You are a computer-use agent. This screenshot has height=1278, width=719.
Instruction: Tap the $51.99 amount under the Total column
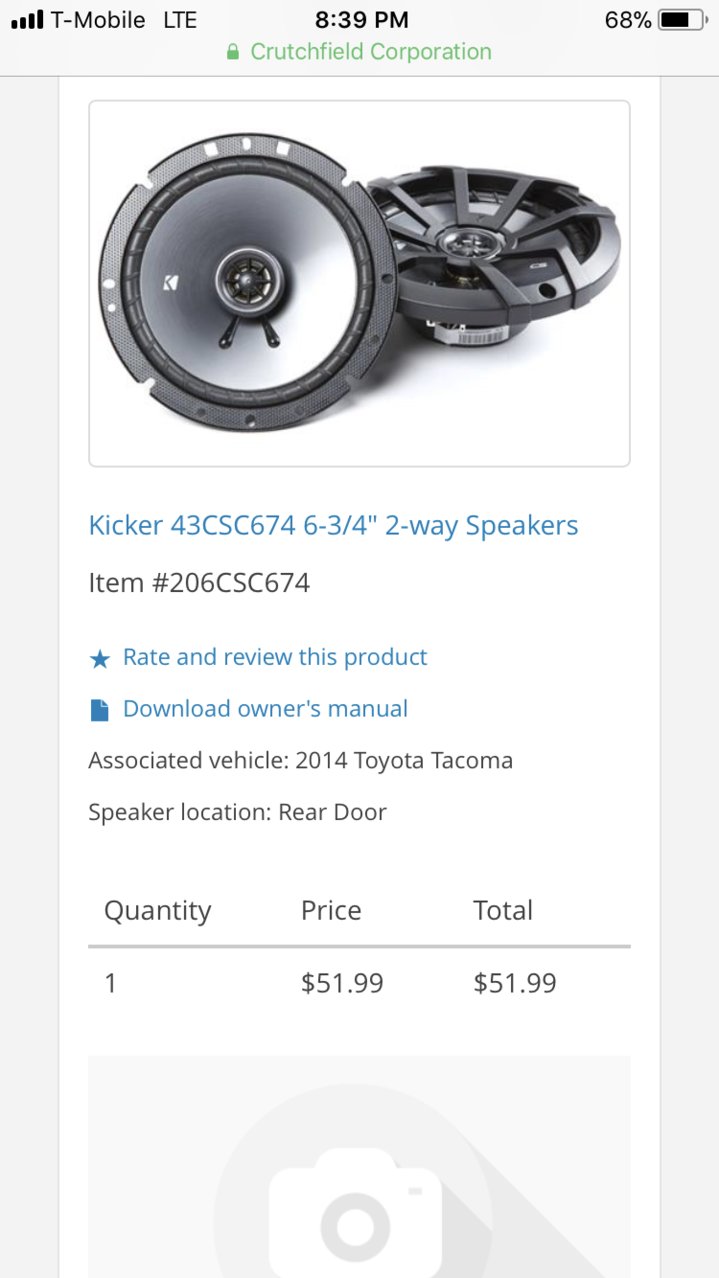point(515,983)
